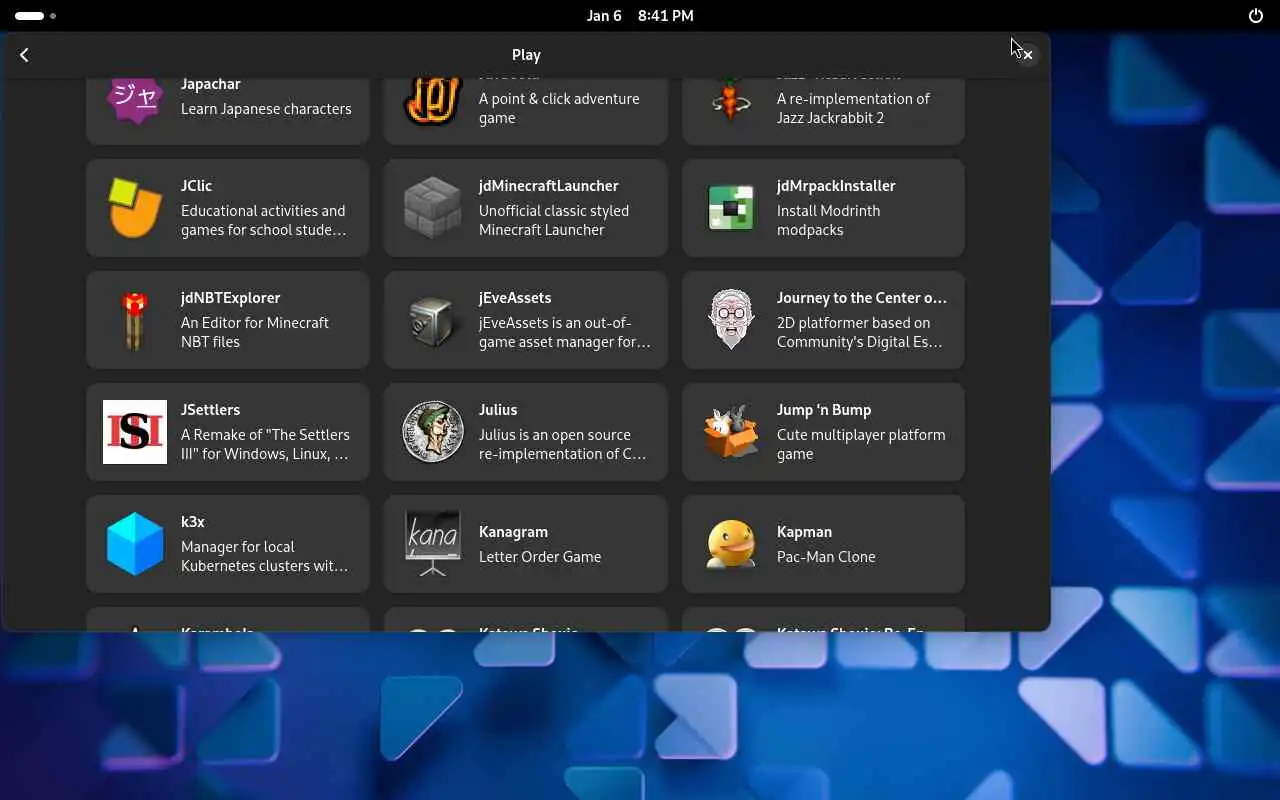
Task: Select the JClic orange icon
Action: (x=135, y=208)
